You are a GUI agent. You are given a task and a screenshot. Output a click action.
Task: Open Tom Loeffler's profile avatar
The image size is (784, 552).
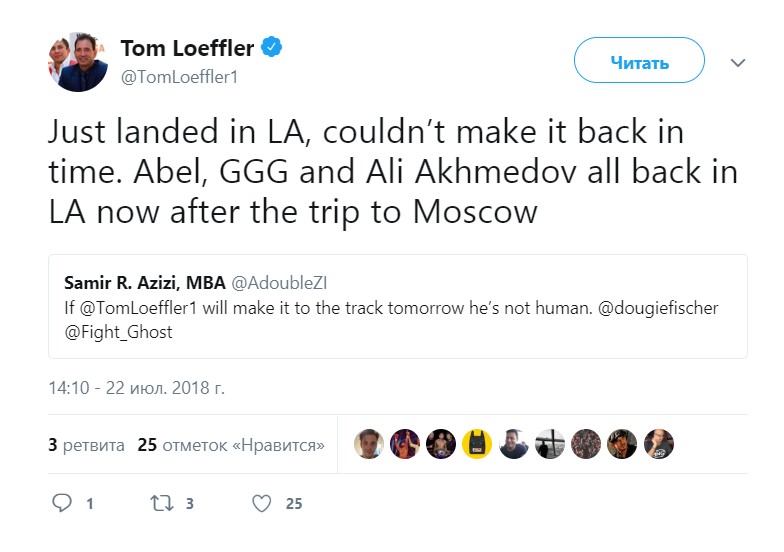(78, 62)
